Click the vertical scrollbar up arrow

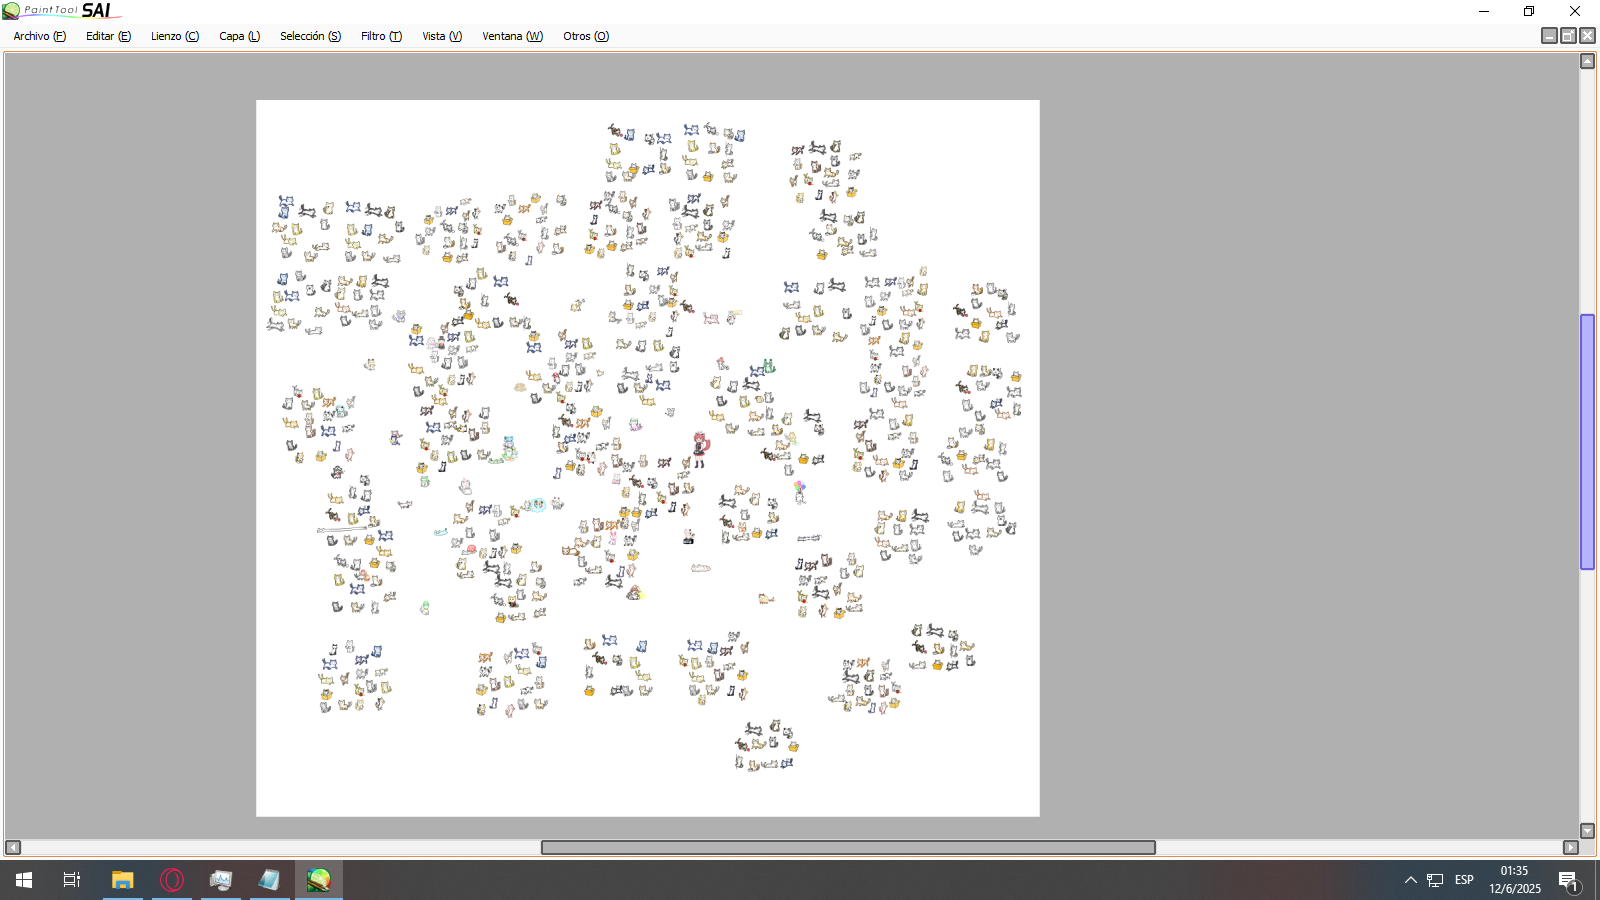[x=1587, y=61]
